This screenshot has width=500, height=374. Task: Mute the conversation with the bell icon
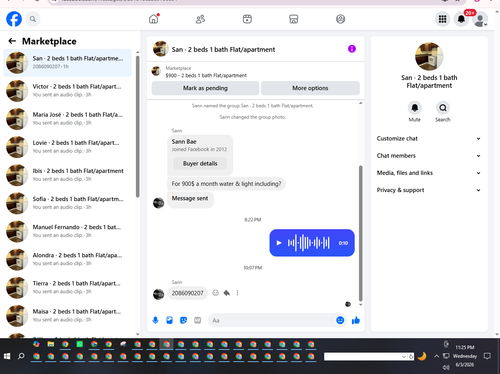(415, 108)
